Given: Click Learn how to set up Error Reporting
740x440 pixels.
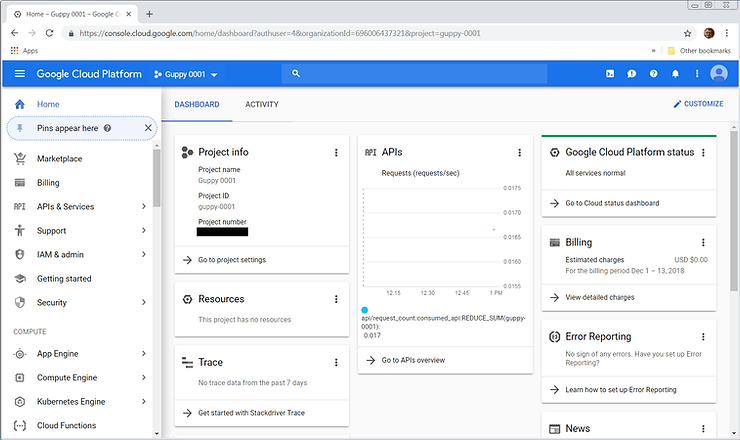Looking at the screenshot, I should click(621, 389).
